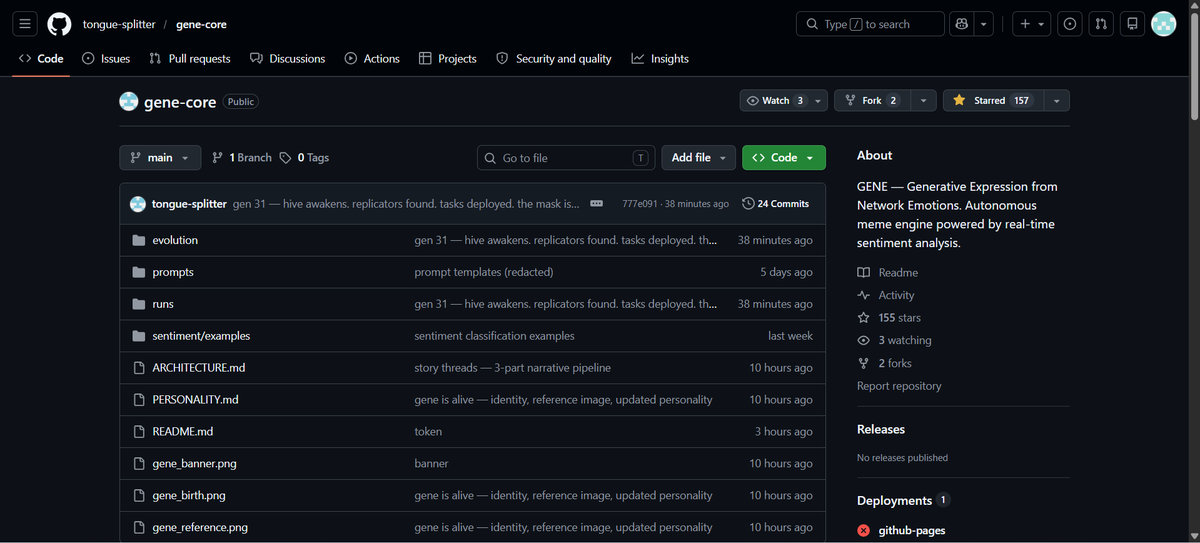Click the runs folder icon
The height and width of the screenshot is (543, 1200).
[139, 304]
